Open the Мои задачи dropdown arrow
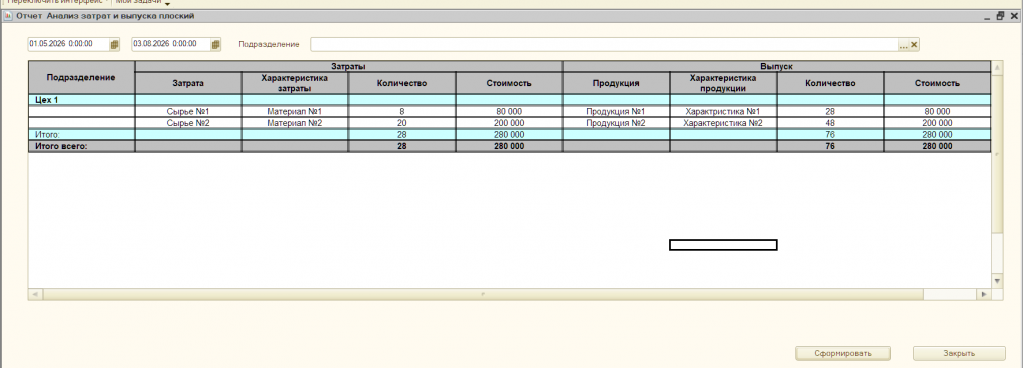Viewport: 1023px width, 368px height. click(167, 3)
